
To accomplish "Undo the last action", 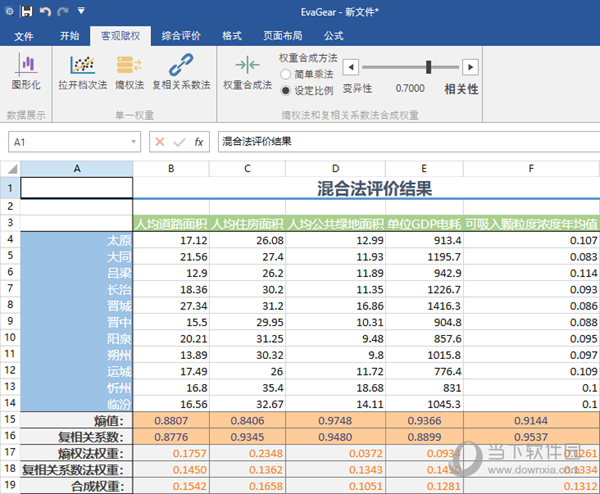I will 45,12.
